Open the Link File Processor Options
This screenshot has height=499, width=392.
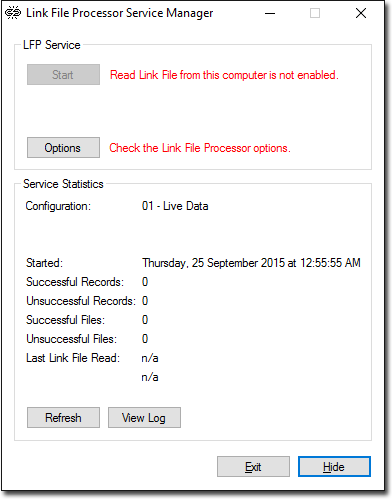[x=63, y=148]
